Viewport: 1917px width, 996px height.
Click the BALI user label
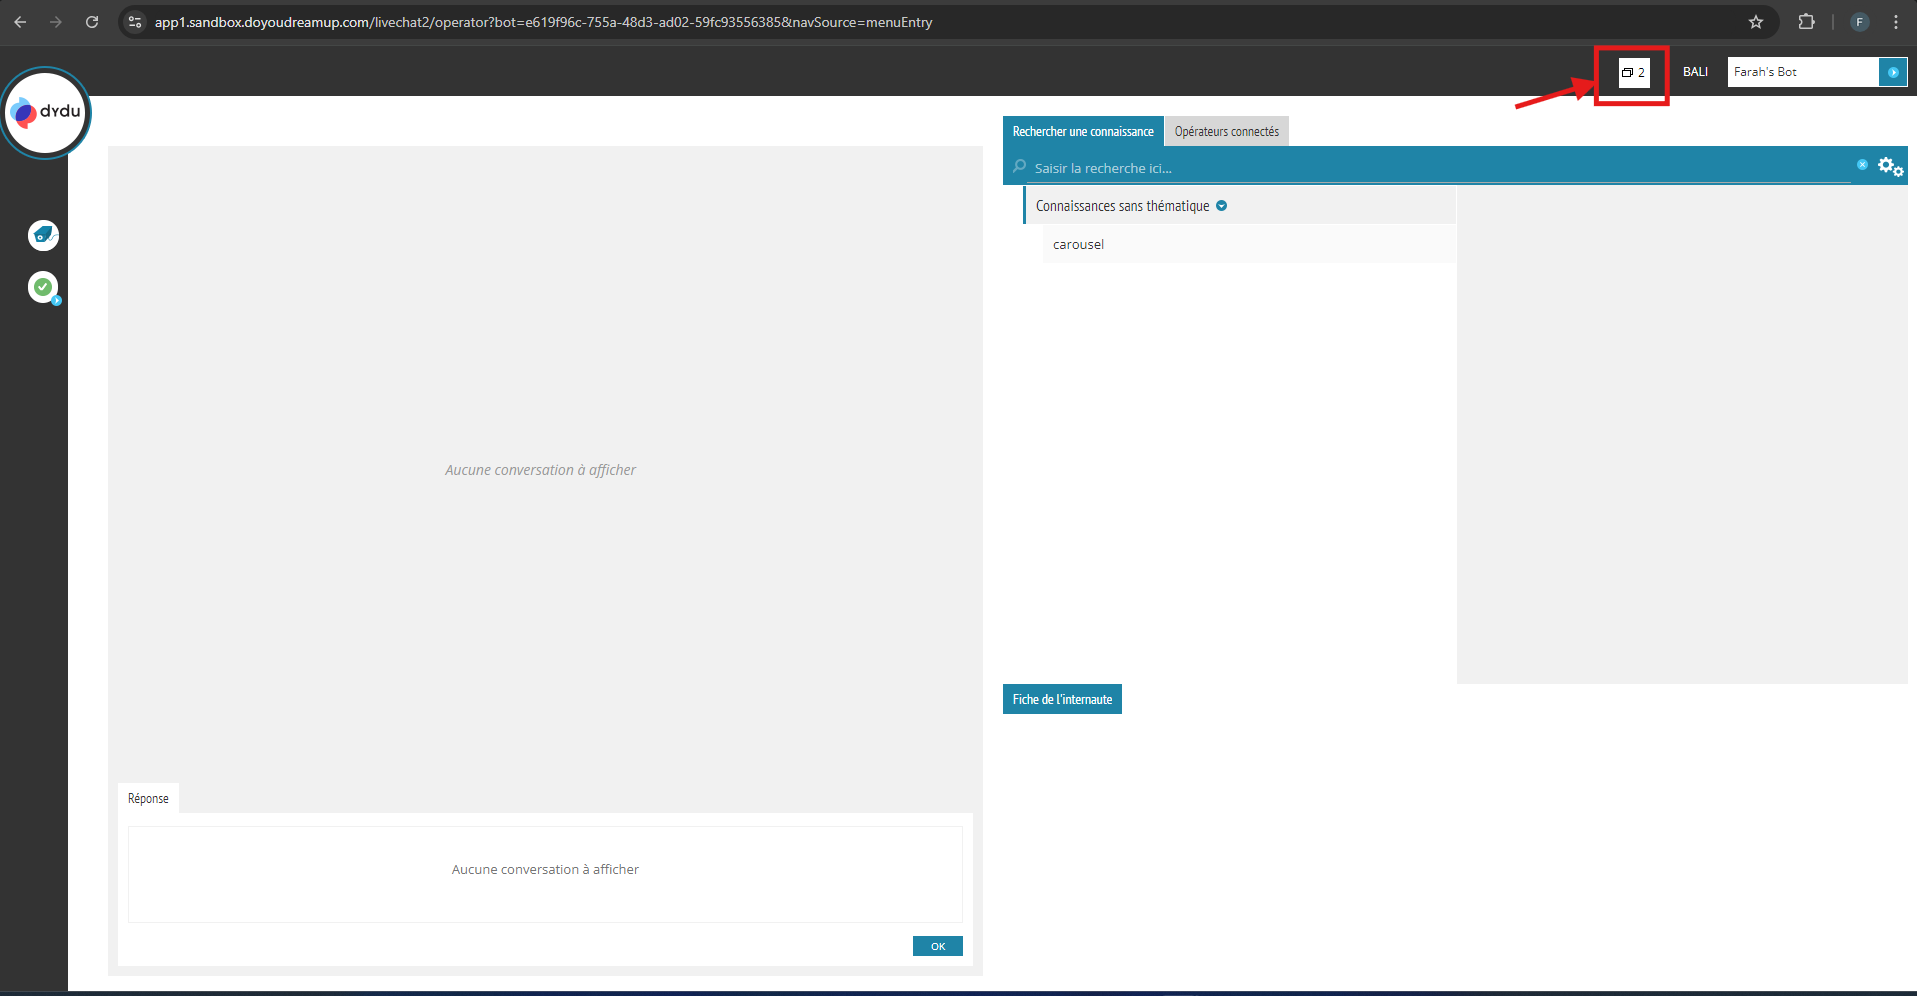click(1695, 72)
